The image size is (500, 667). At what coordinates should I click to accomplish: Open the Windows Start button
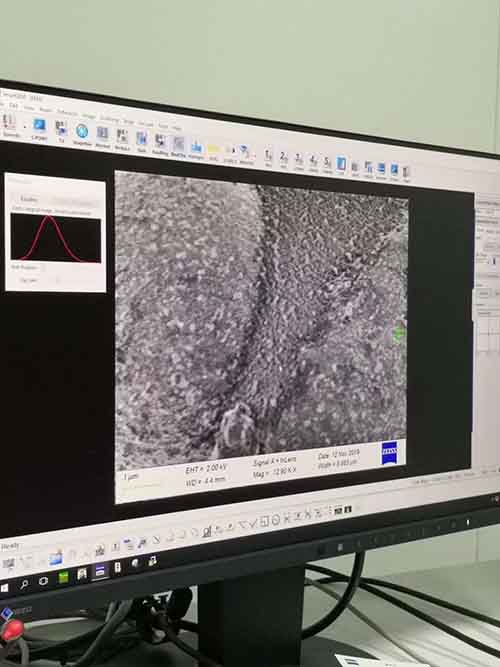[x=4, y=587]
